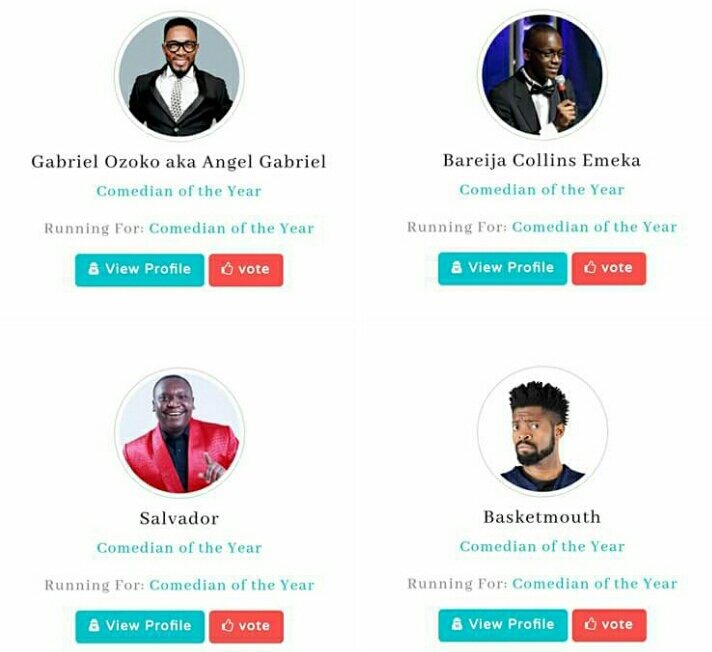712x652 pixels.
Task: Click the Salvador name heading
Action: [179, 519]
